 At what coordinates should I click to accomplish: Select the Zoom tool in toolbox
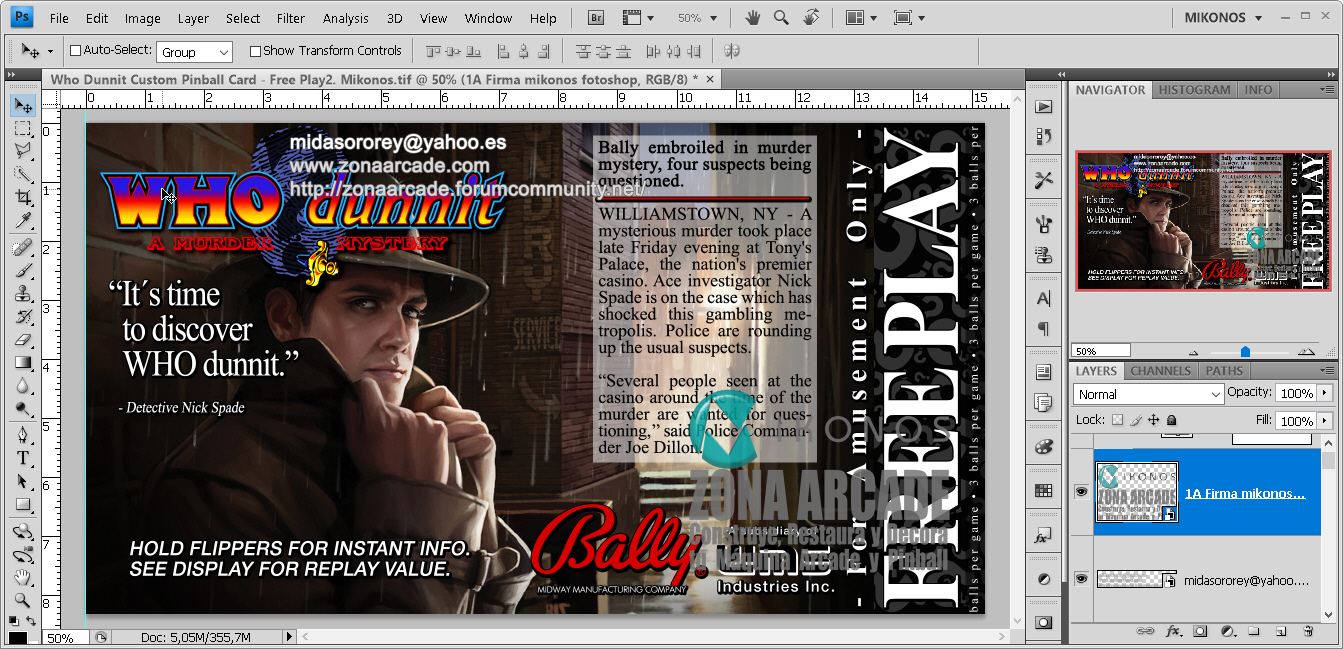pos(22,601)
